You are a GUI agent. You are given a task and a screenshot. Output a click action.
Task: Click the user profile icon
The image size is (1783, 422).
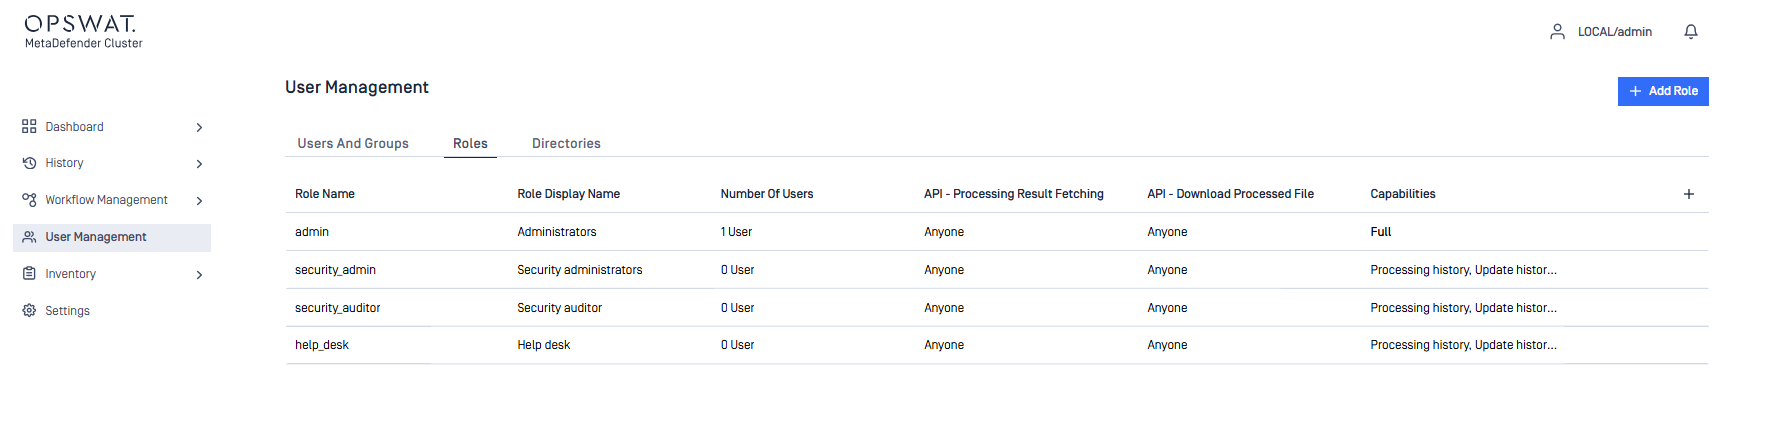(1557, 32)
